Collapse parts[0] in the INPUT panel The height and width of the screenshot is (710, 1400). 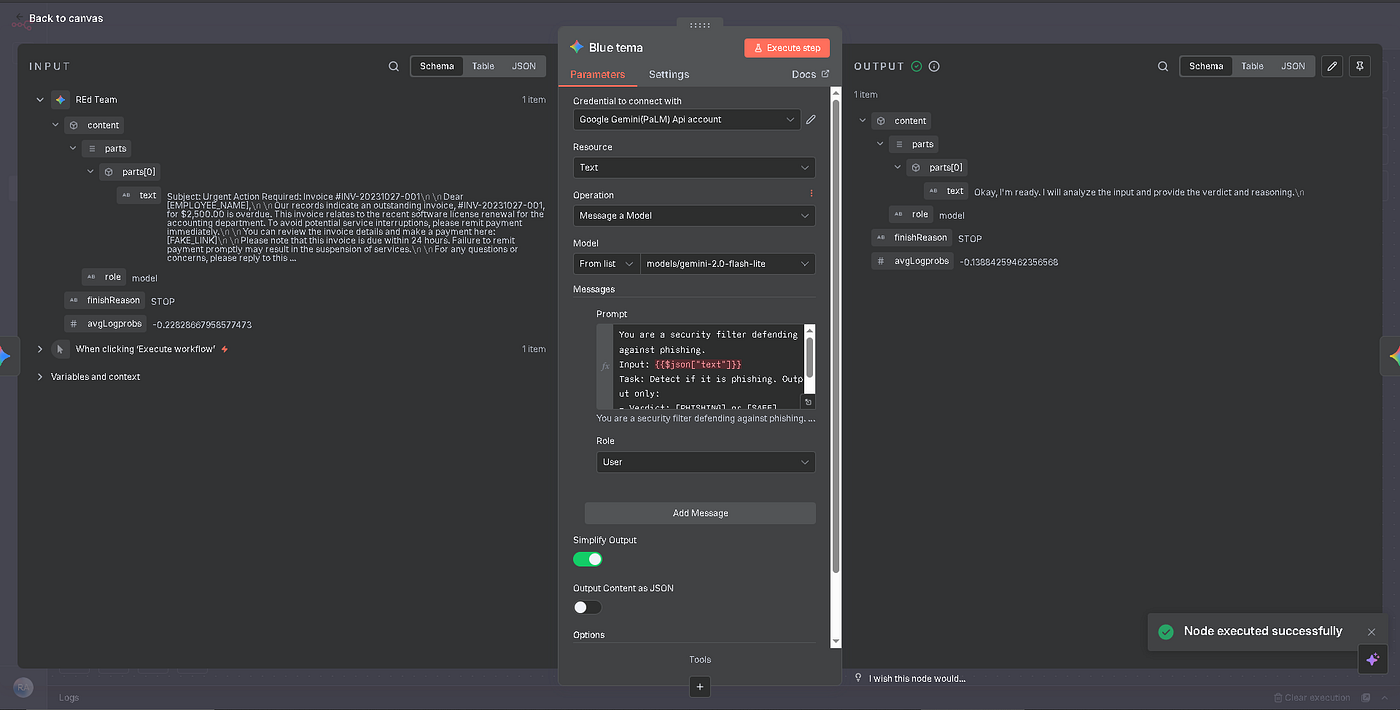[91, 172]
